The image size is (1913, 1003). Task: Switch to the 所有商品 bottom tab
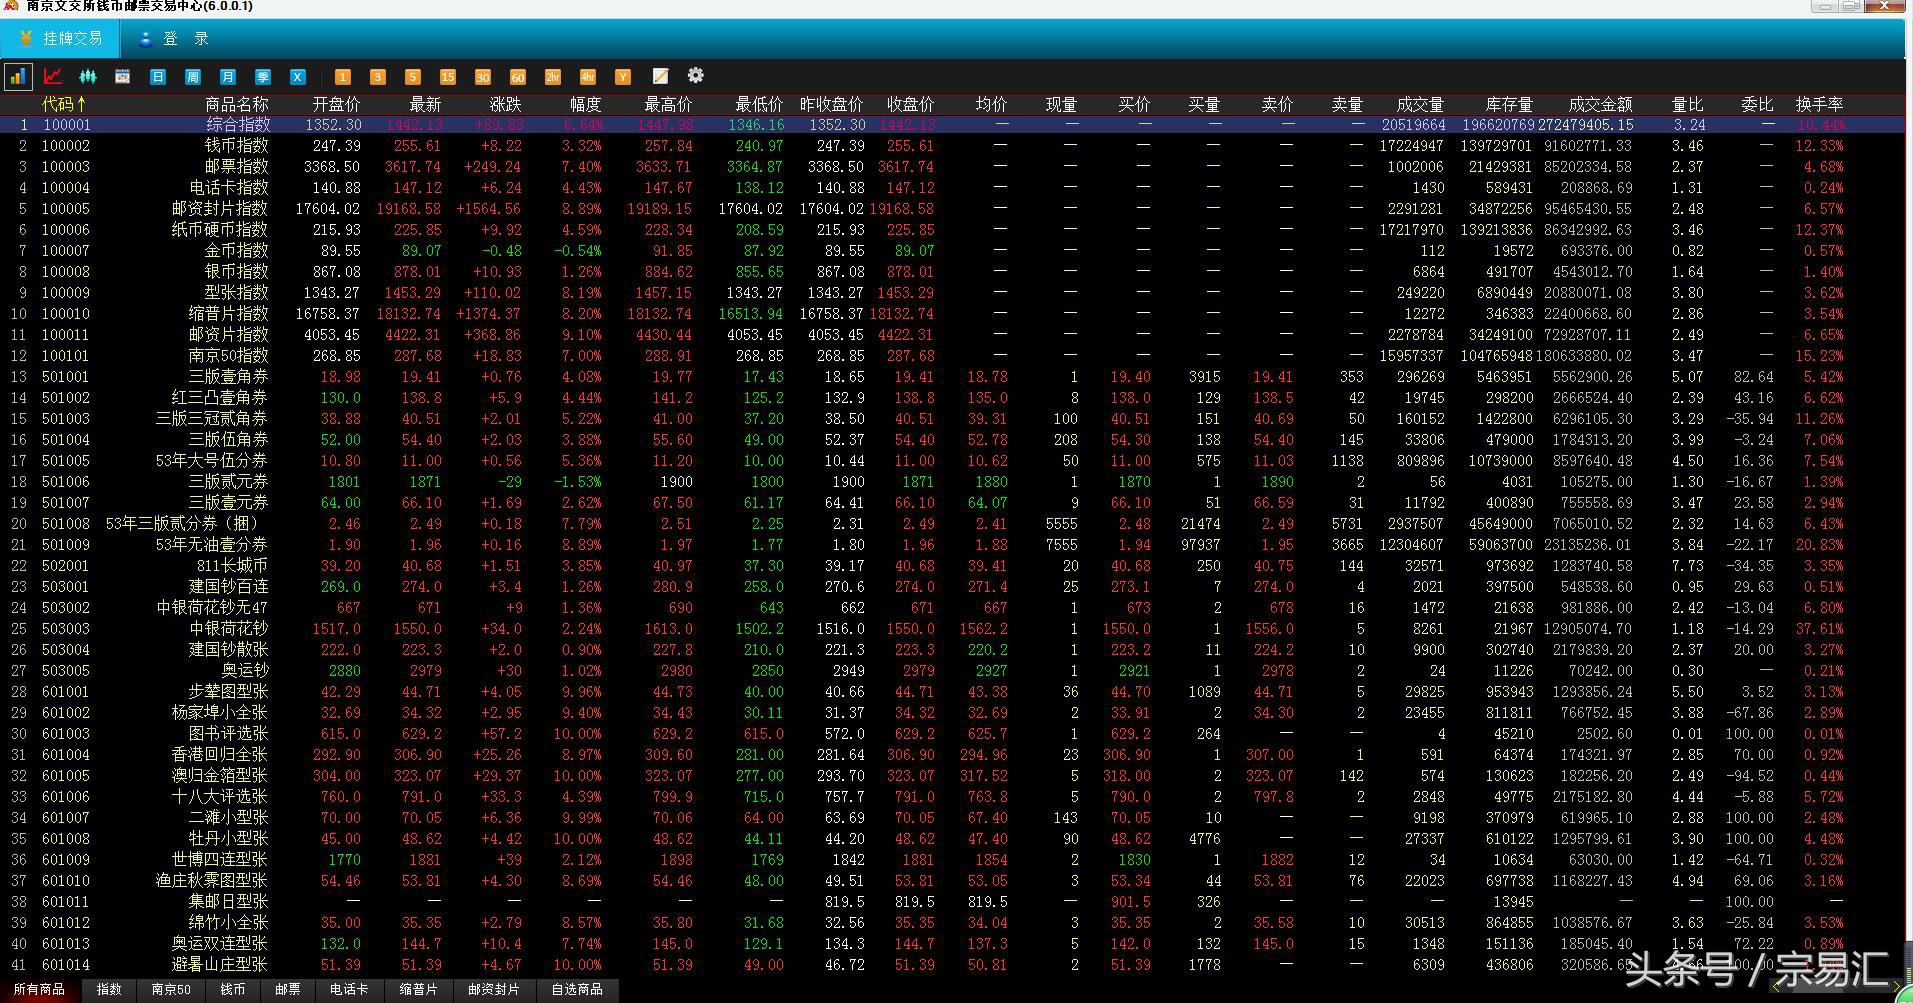(x=40, y=990)
